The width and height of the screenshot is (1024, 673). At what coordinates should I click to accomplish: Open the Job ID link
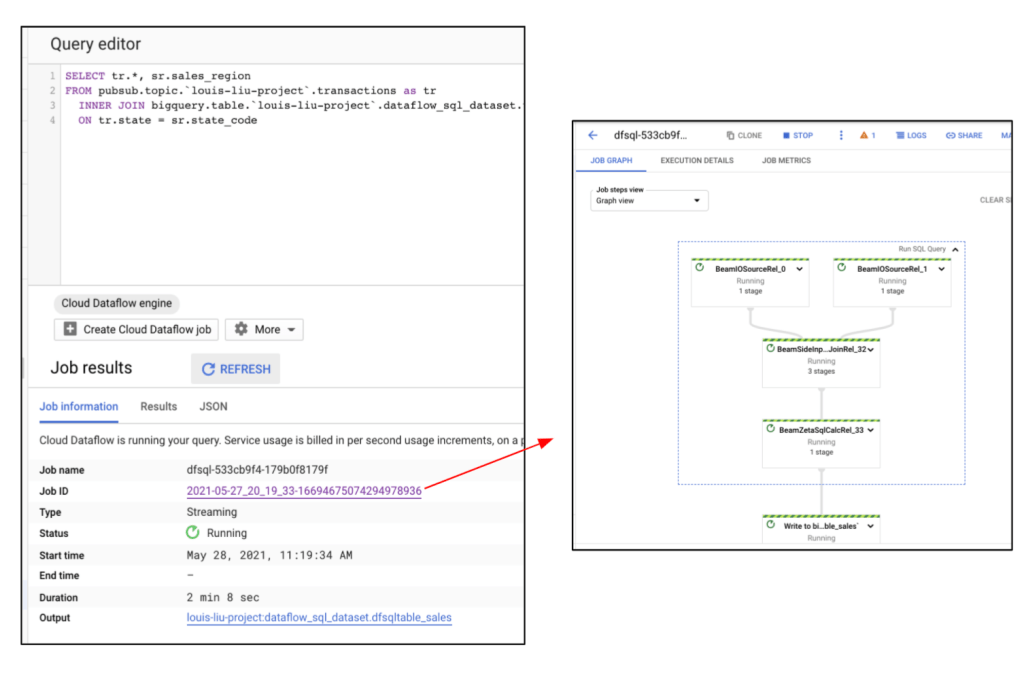tap(304, 491)
